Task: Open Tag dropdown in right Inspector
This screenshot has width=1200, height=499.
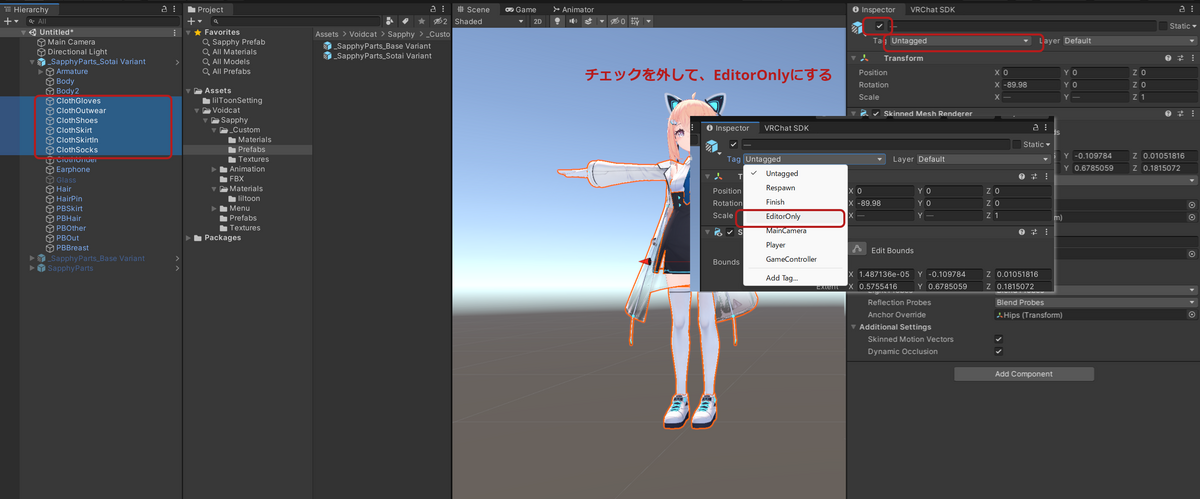Action: (959, 41)
